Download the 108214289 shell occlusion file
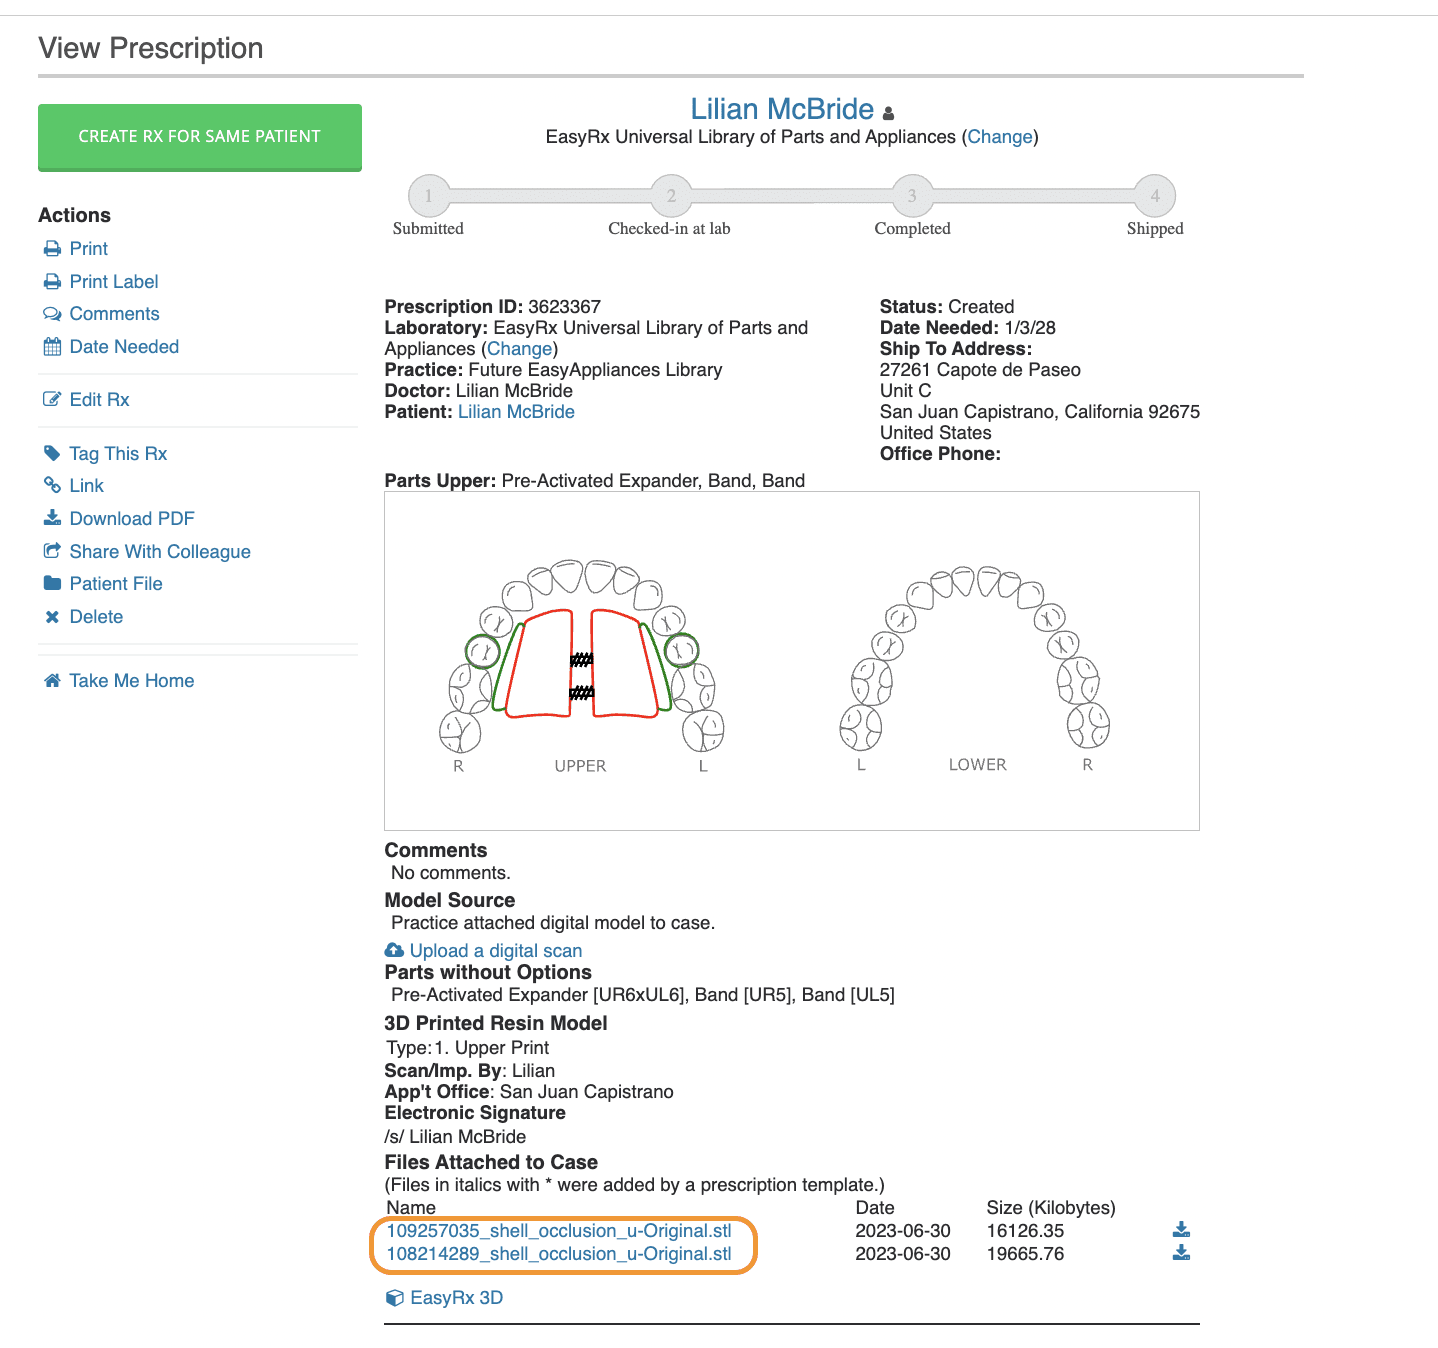1438x1348 pixels. 1181,1252
